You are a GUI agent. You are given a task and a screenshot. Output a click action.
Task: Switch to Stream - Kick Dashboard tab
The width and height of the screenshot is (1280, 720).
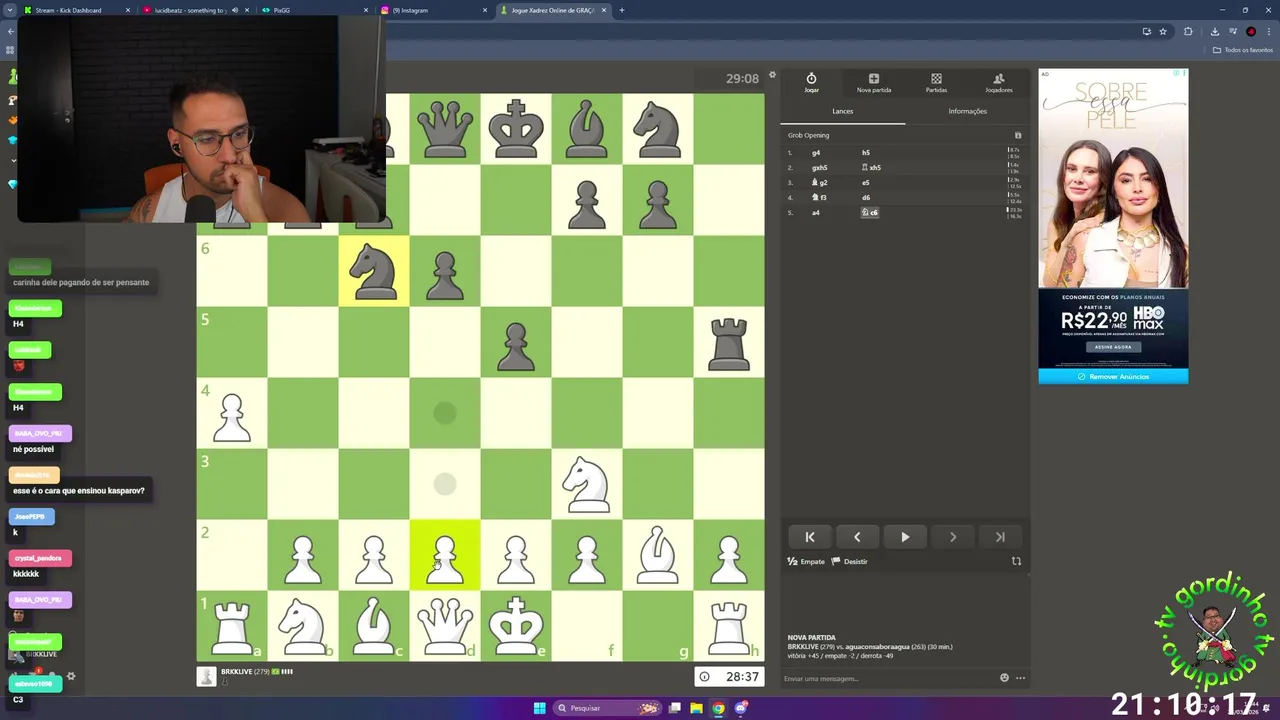pos(75,10)
